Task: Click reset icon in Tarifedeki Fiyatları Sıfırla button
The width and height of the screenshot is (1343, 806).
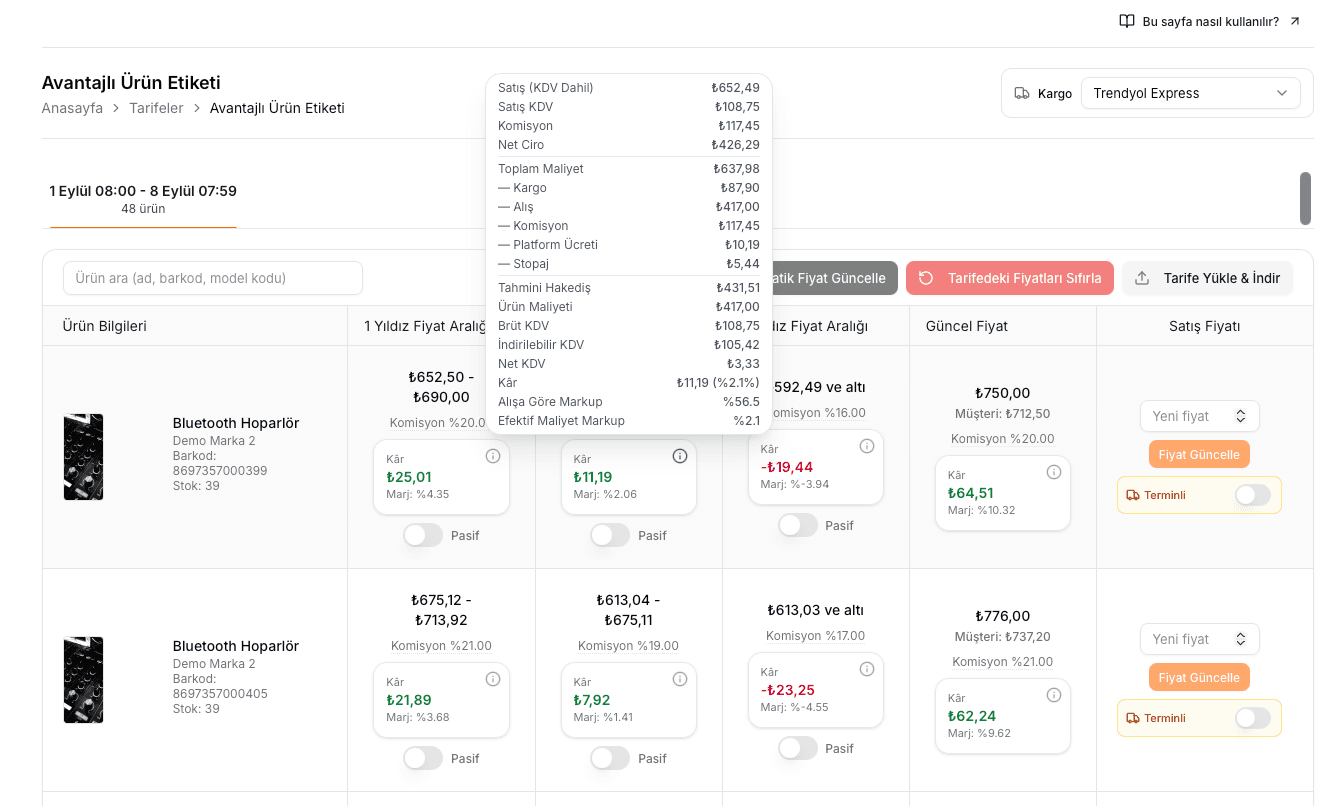Action: coord(926,278)
